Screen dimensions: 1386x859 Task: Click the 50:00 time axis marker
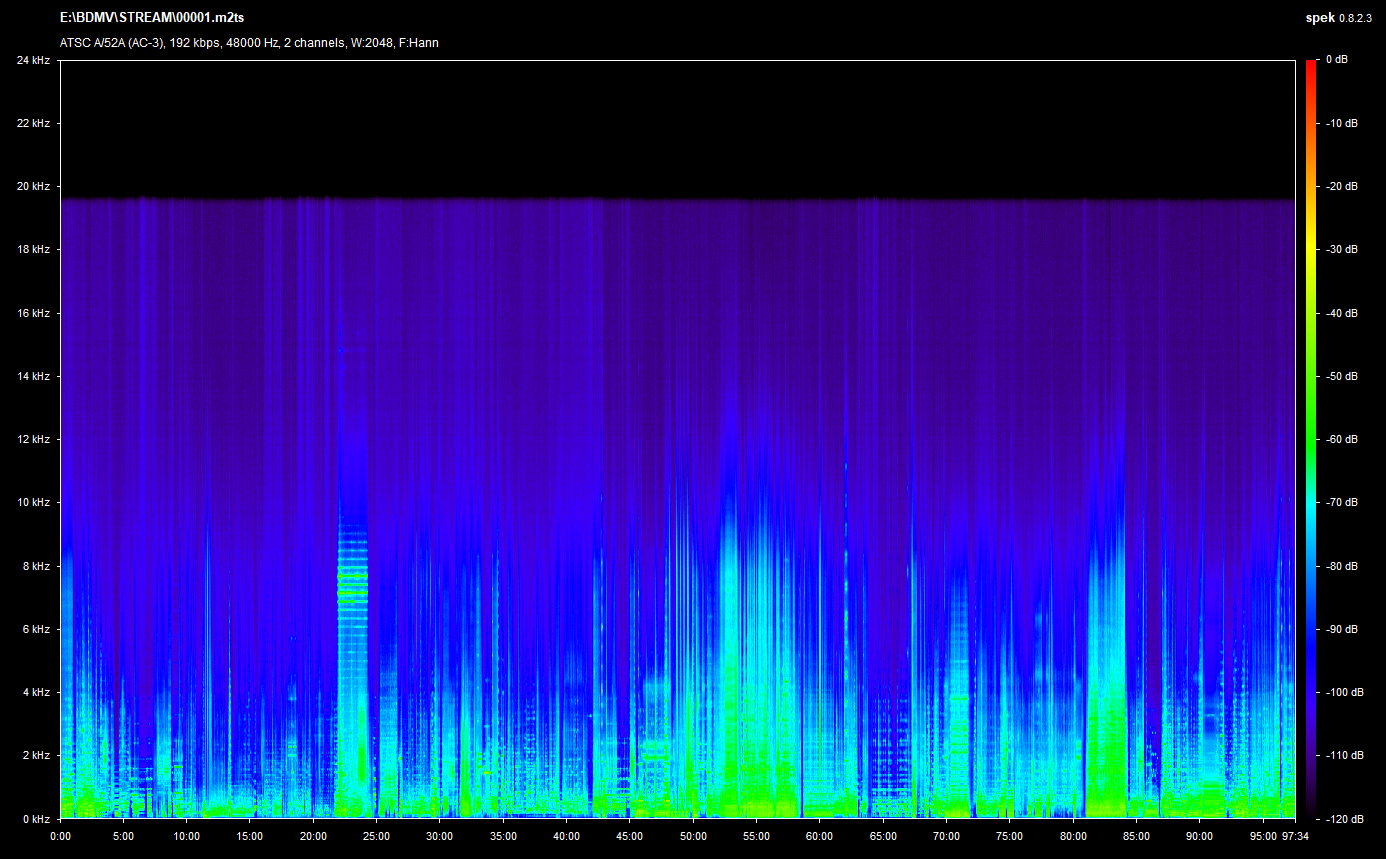coord(693,836)
